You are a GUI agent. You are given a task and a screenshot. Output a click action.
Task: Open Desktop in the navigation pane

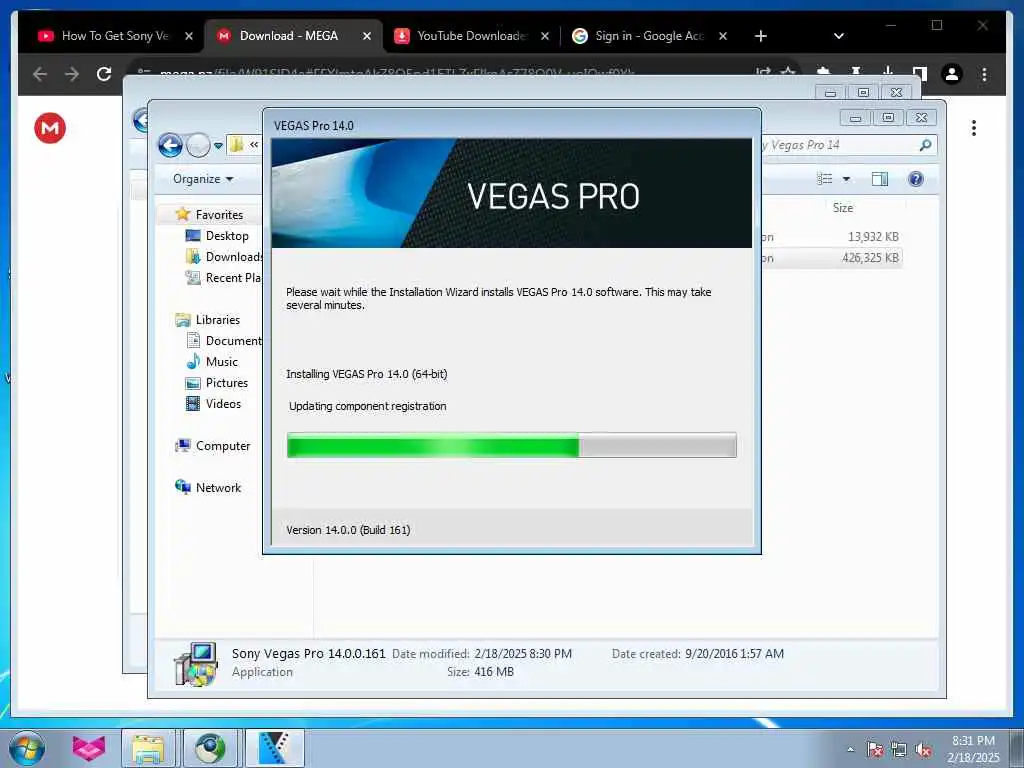[x=227, y=236]
